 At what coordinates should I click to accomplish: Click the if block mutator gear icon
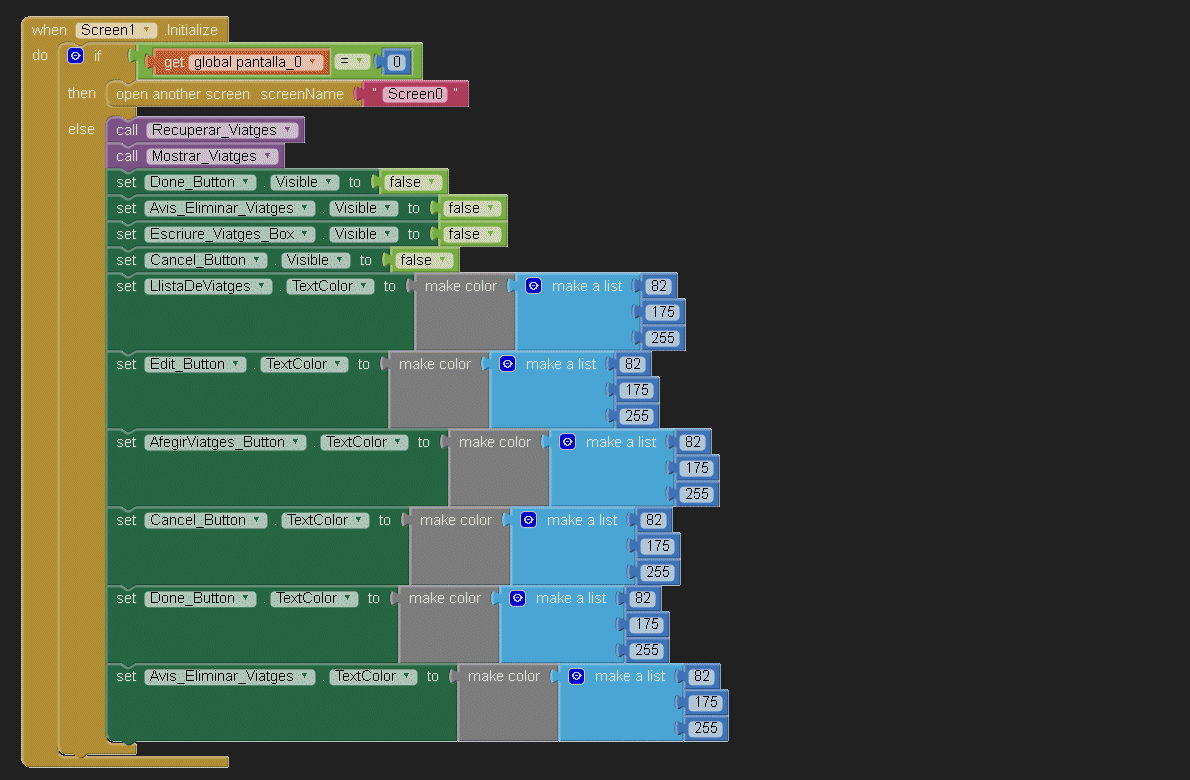(x=75, y=56)
